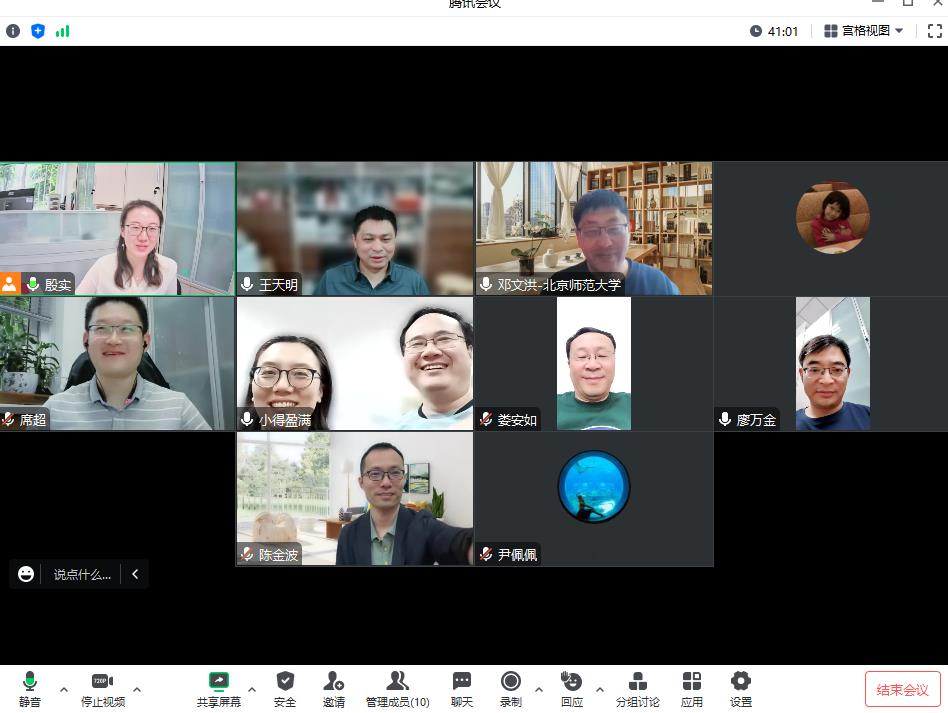948x713 pixels.
Task: Open the 安全 security options
Action: tap(285, 688)
